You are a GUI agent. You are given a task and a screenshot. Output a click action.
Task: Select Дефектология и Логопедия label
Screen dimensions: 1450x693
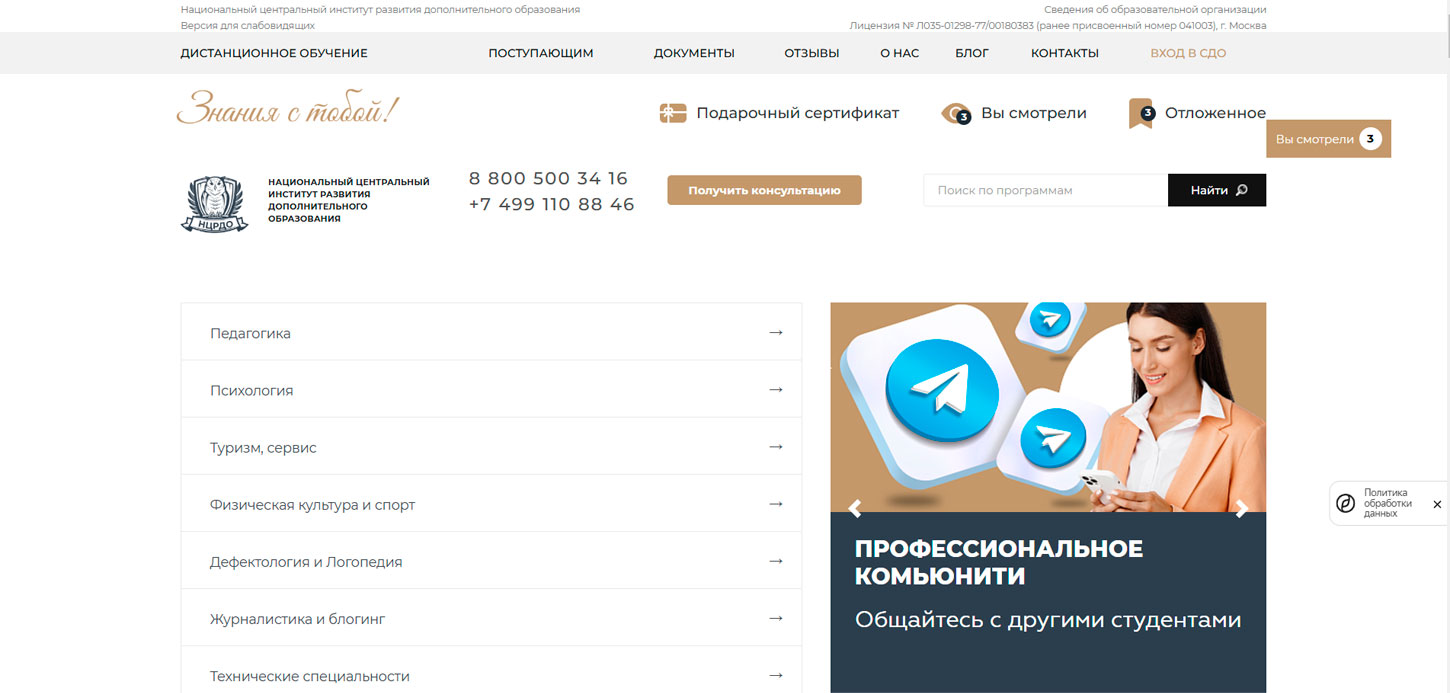coord(306,562)
